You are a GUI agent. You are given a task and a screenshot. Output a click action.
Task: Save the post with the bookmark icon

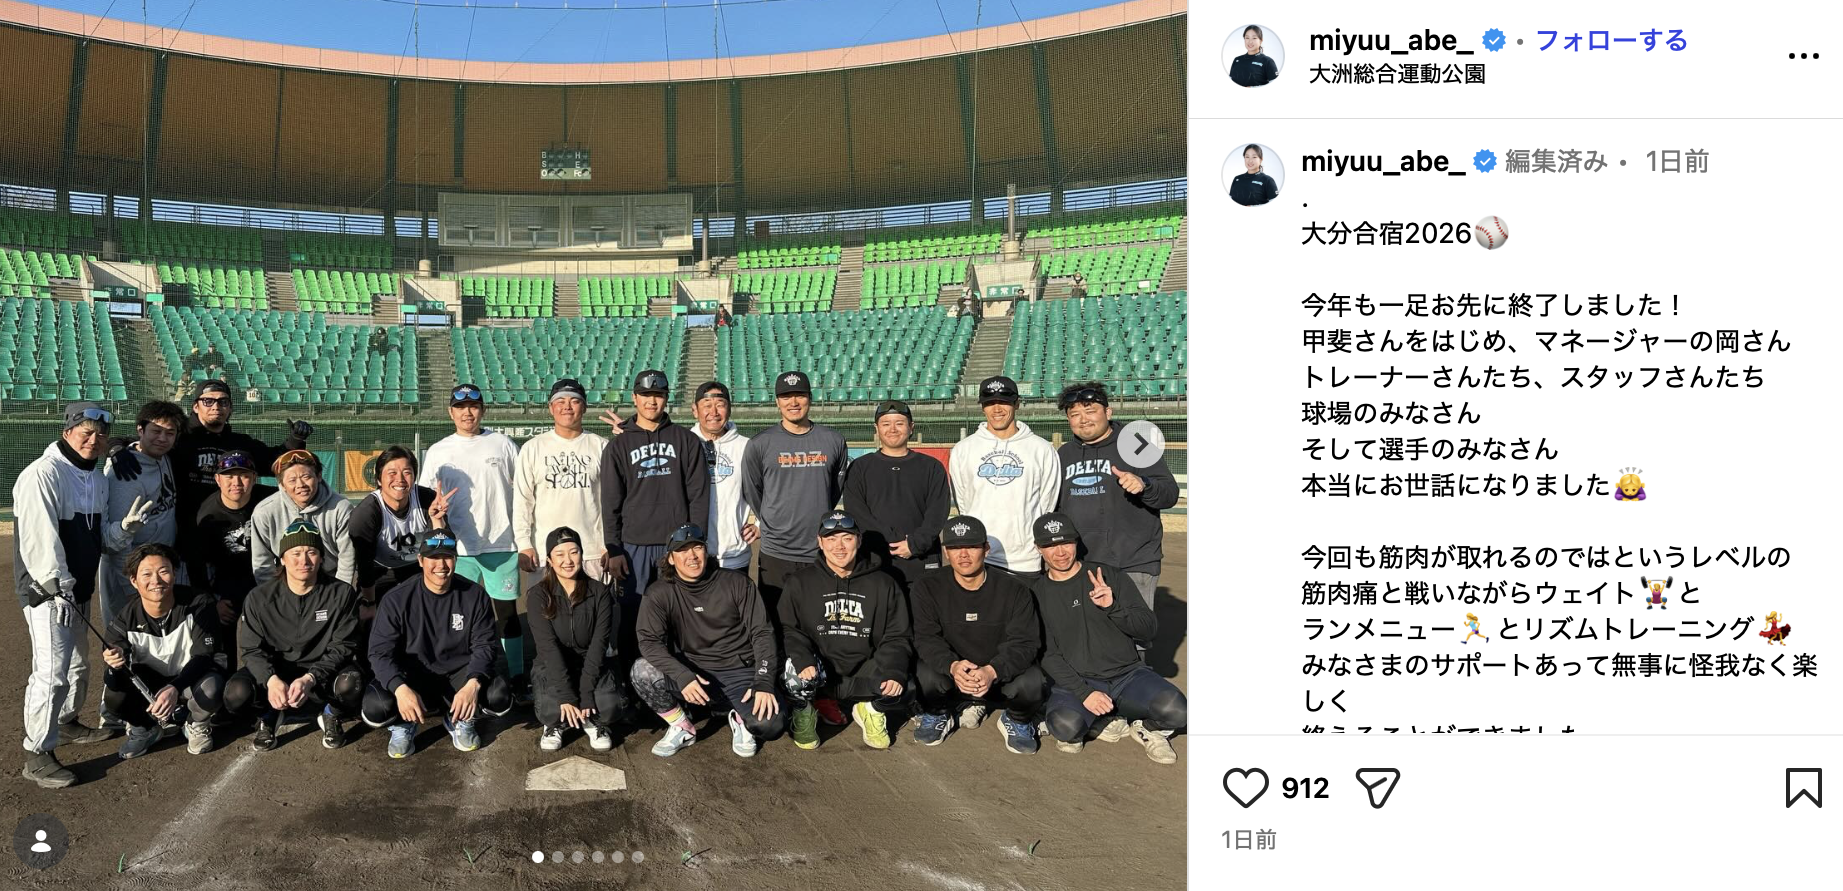(x=1803, y=788)
